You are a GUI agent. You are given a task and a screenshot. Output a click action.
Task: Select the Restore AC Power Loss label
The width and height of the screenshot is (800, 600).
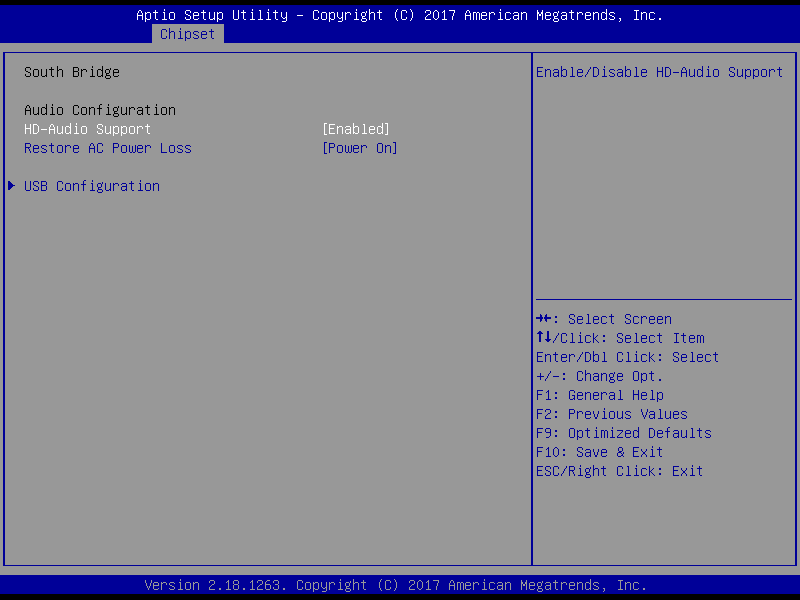click(107, 148)
